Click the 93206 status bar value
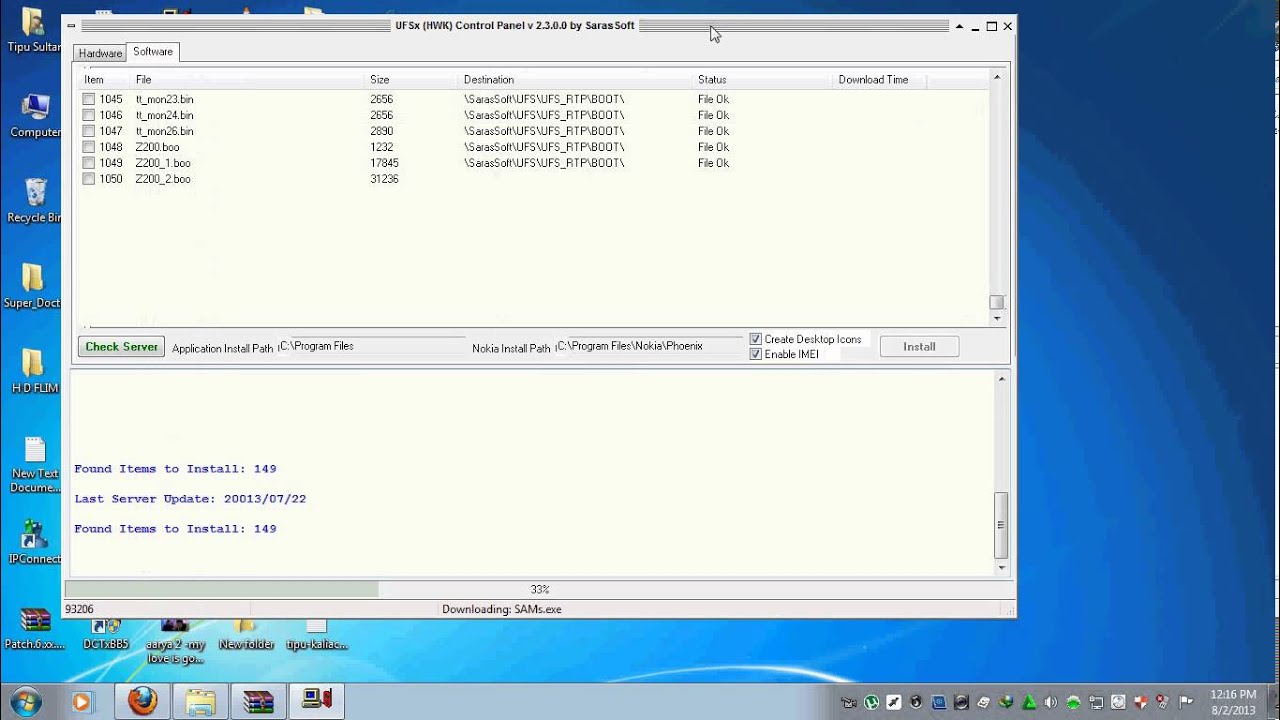 click(x=79, y=609)
